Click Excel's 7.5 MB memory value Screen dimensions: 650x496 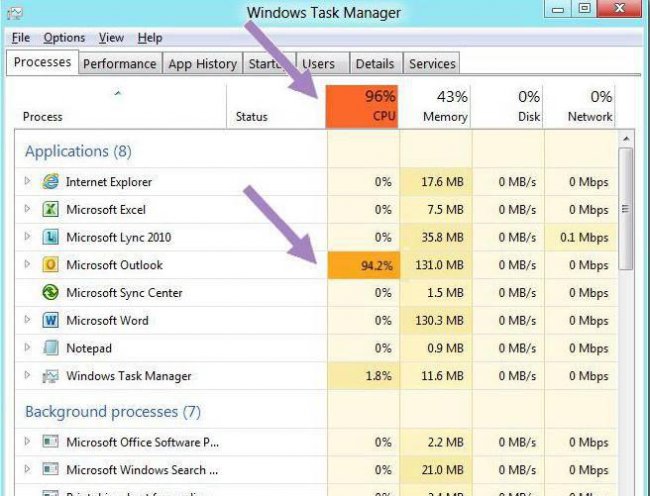(445, 210)
